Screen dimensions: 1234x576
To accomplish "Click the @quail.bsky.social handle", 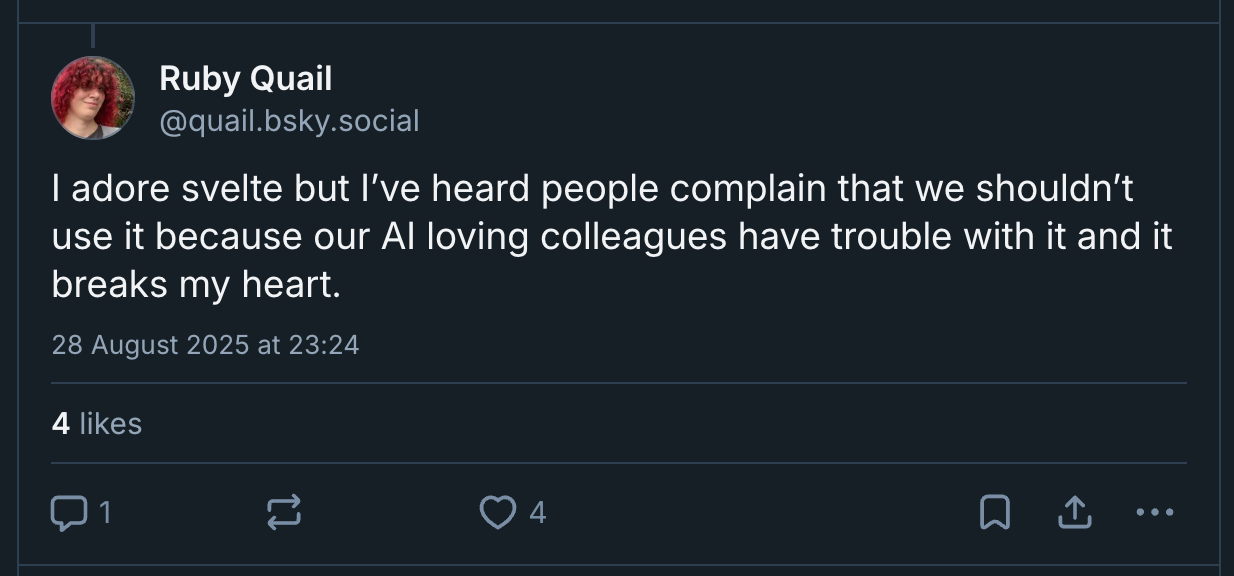I will pos(289,121).
